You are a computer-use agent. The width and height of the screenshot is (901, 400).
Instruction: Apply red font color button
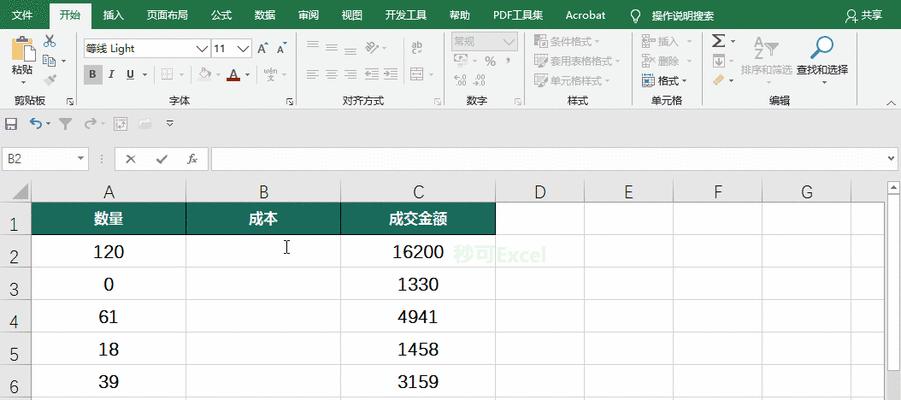point(233,74)
